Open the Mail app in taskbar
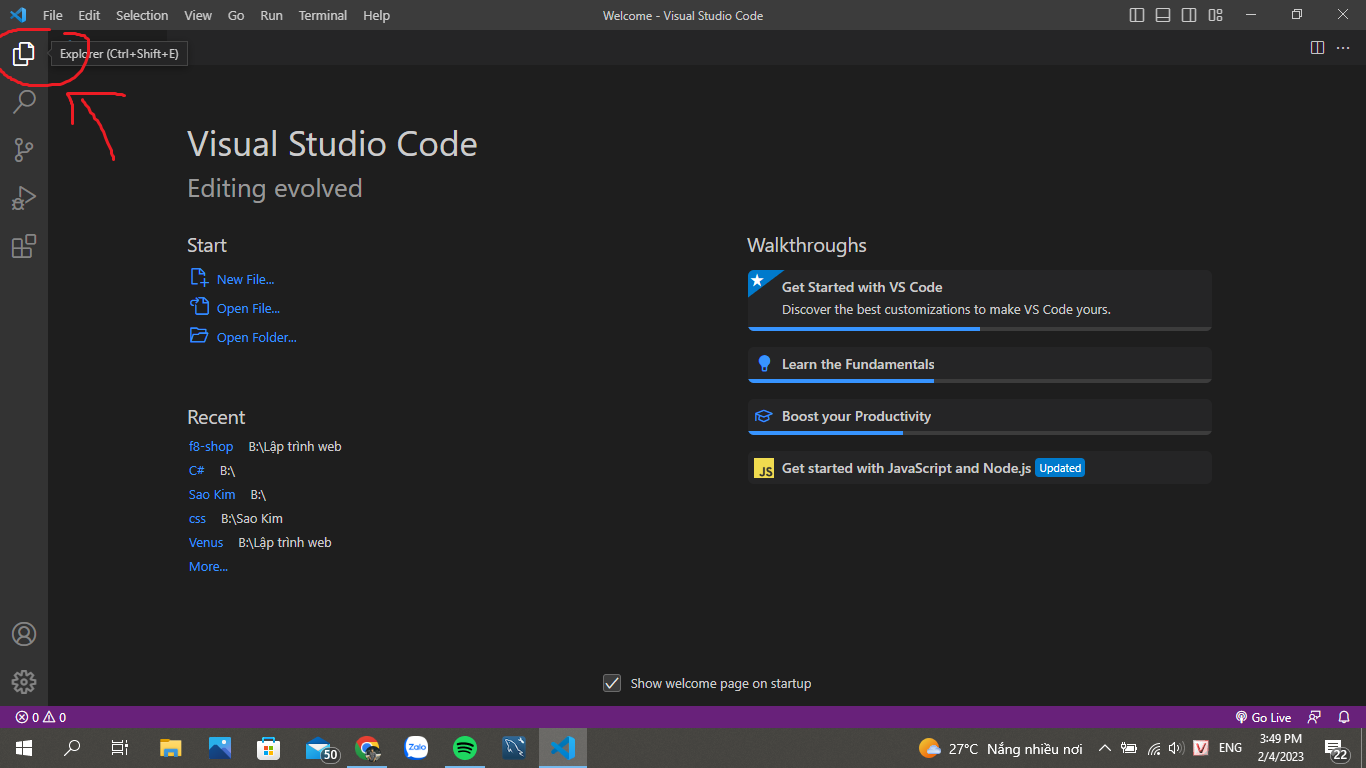The height and width of the screenshot is (768, 1366). pyautogui.click(x=320, y=748)
